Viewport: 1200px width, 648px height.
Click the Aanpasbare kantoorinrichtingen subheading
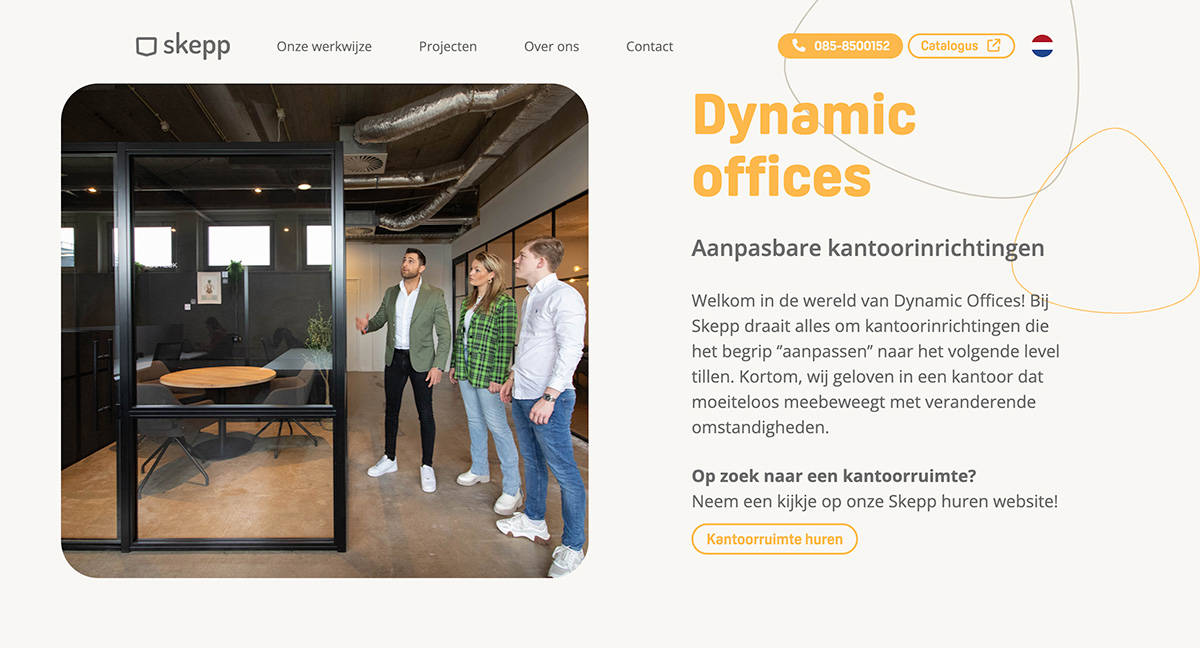[x=867, y=248]
